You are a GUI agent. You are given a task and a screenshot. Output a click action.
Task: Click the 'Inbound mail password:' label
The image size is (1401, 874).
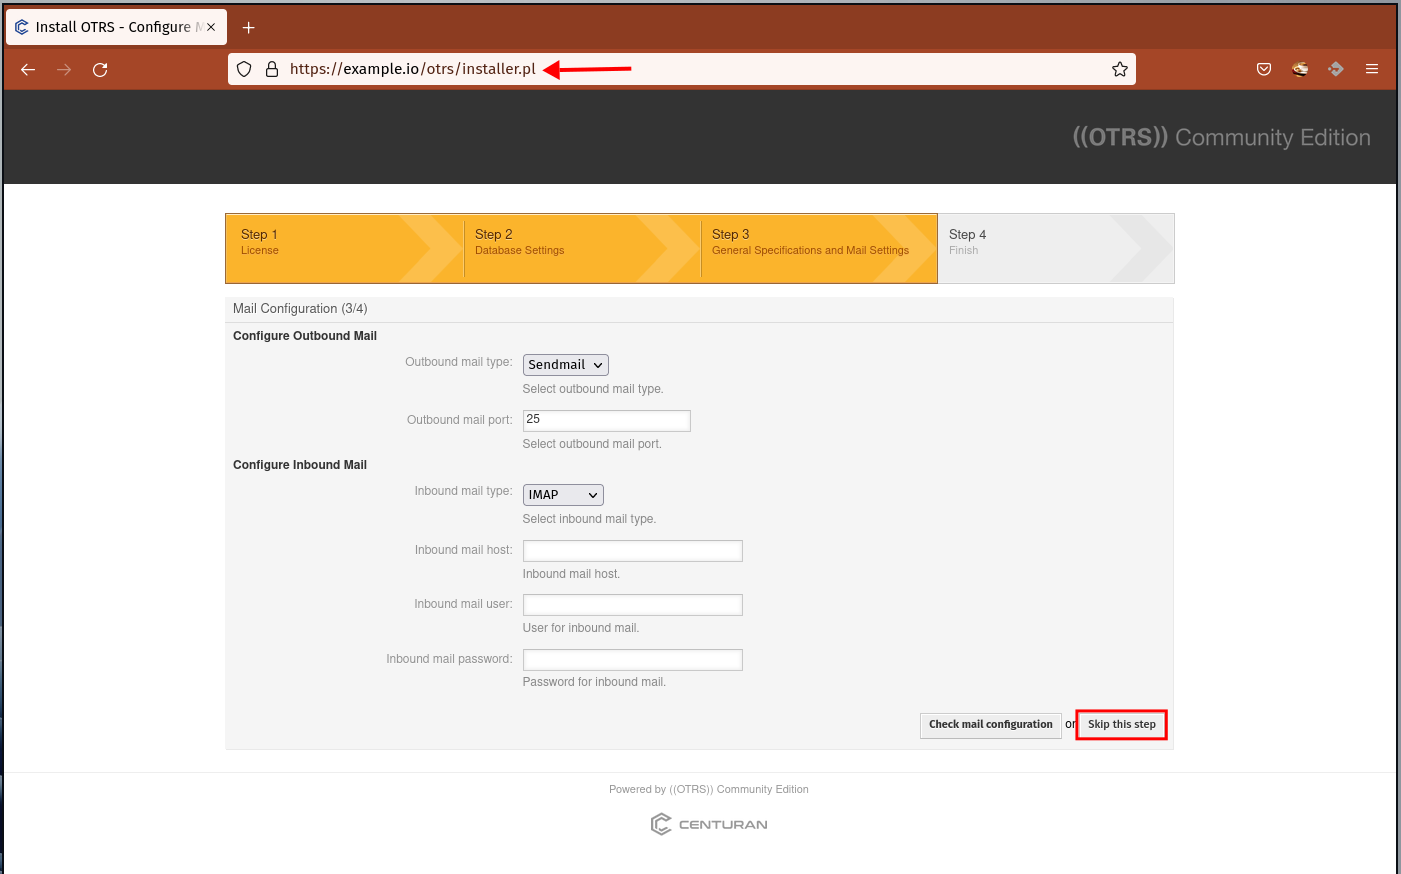coord(449,659)
